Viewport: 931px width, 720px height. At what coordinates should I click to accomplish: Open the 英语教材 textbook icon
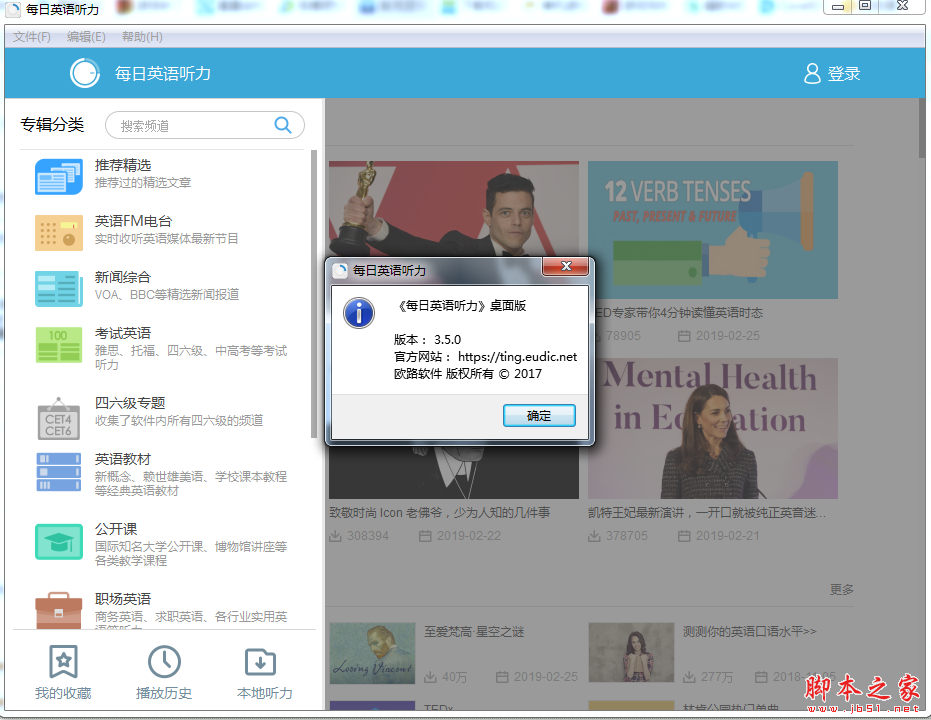(59, 472)
